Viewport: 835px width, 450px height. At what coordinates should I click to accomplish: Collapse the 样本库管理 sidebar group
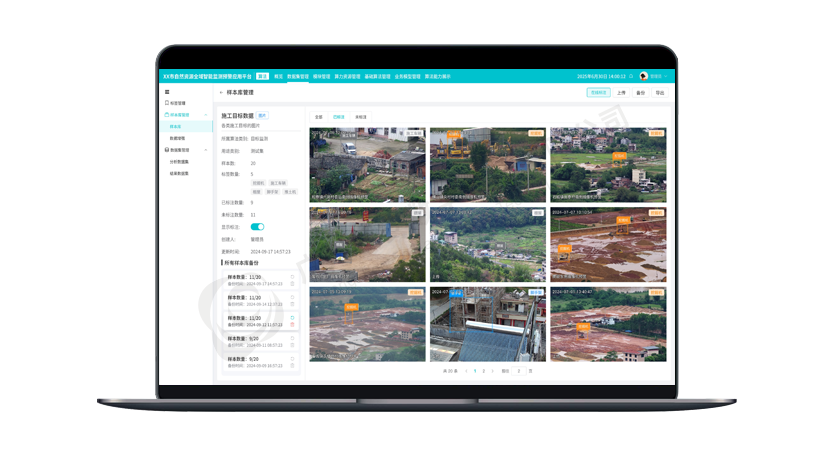(207, 115)
